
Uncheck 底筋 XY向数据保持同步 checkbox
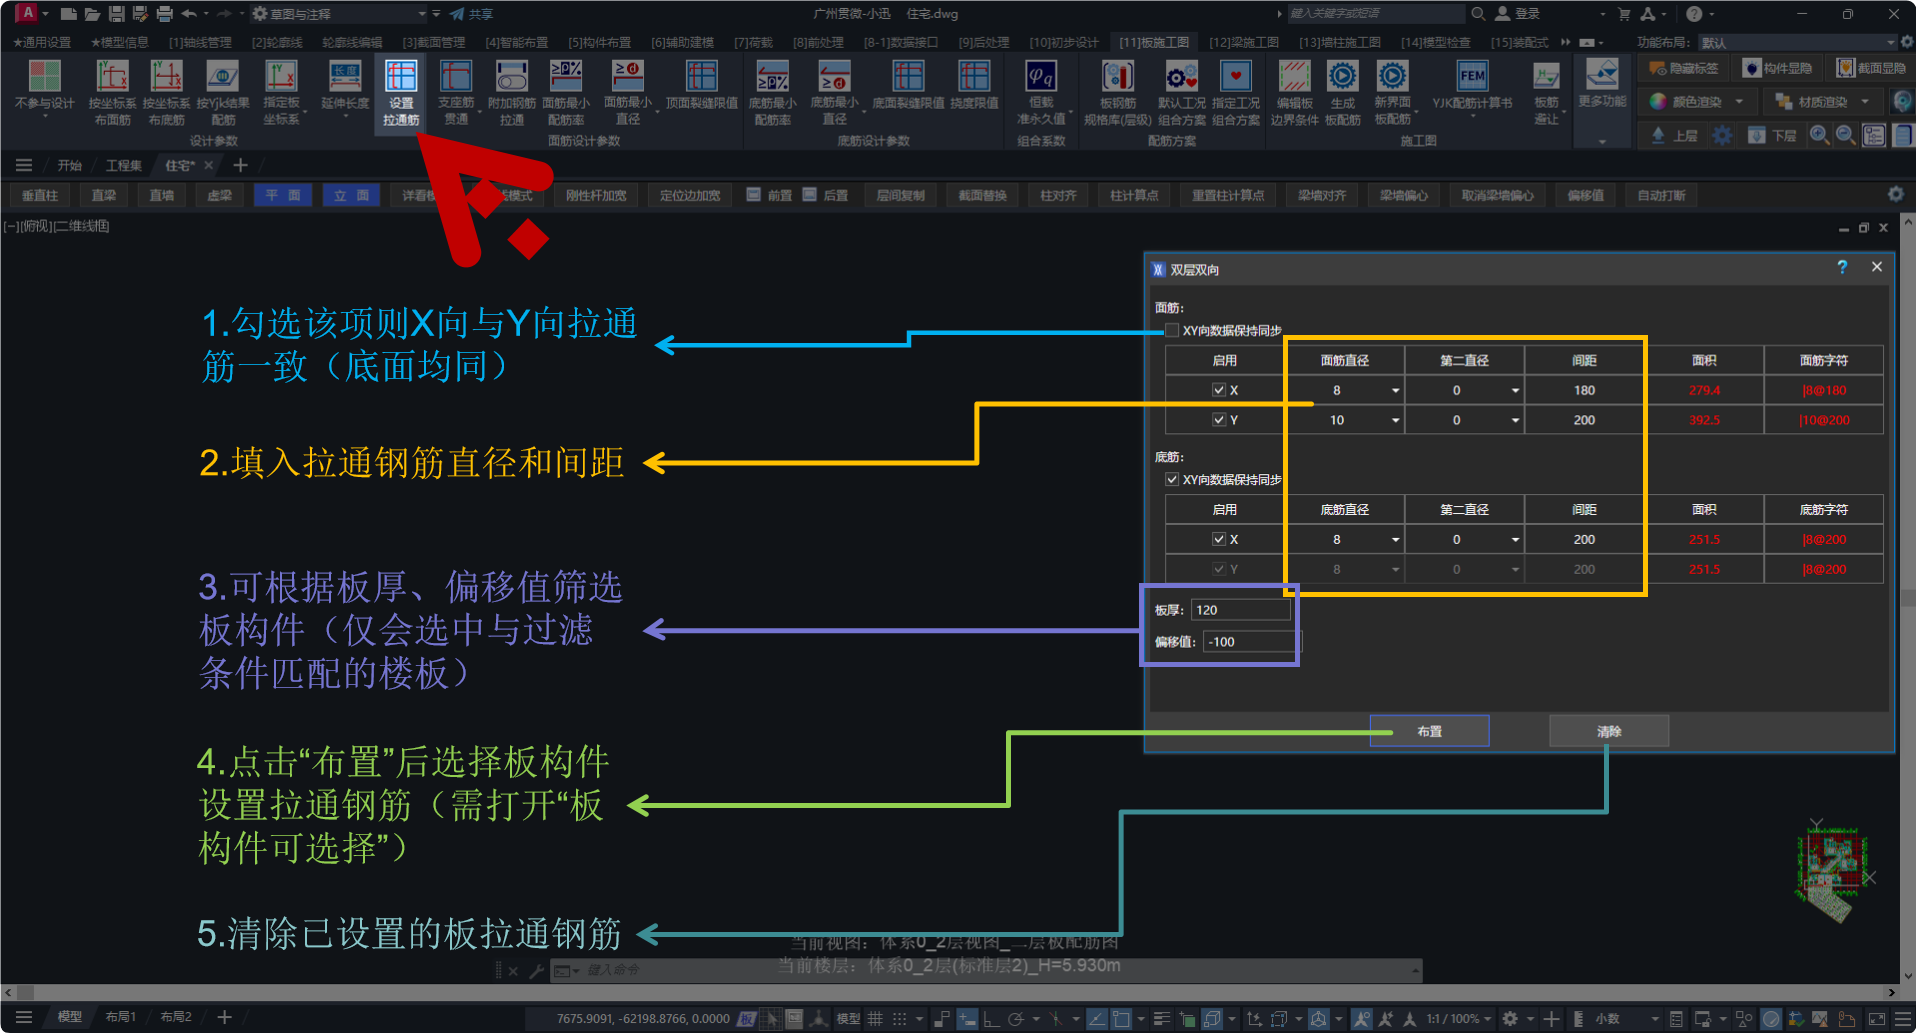point(1172,480)
